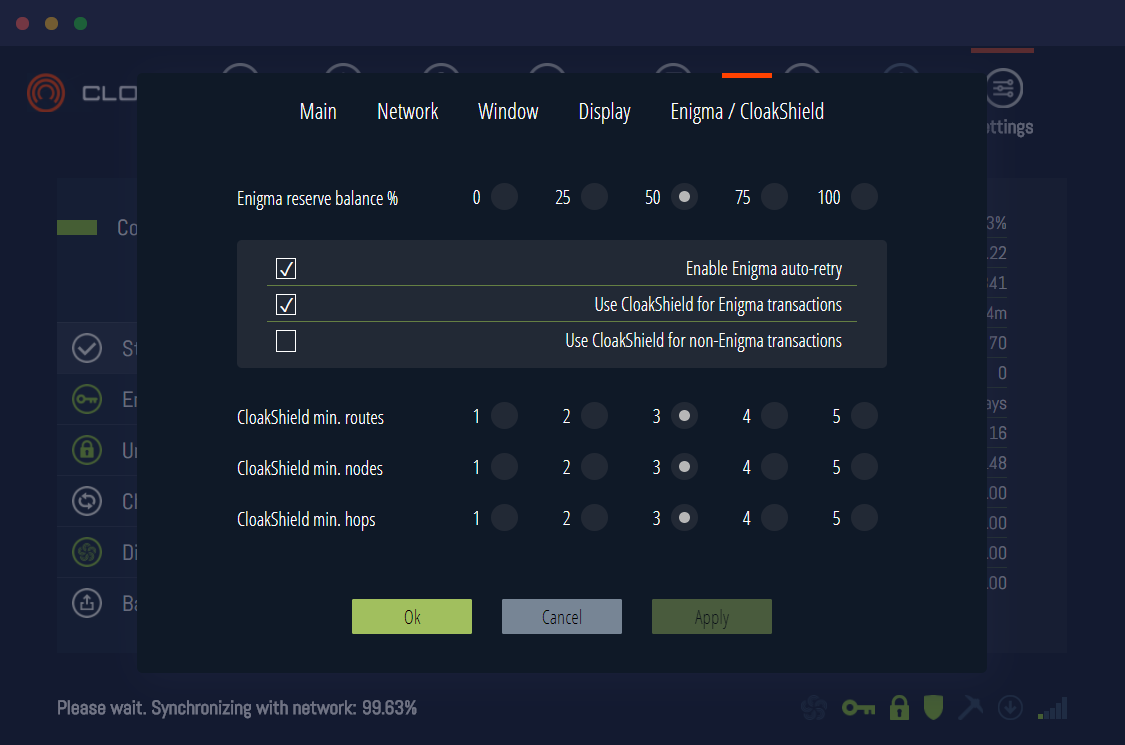Set Enigma reserve balance to 25
The image size is (1125, 745).
594,197
